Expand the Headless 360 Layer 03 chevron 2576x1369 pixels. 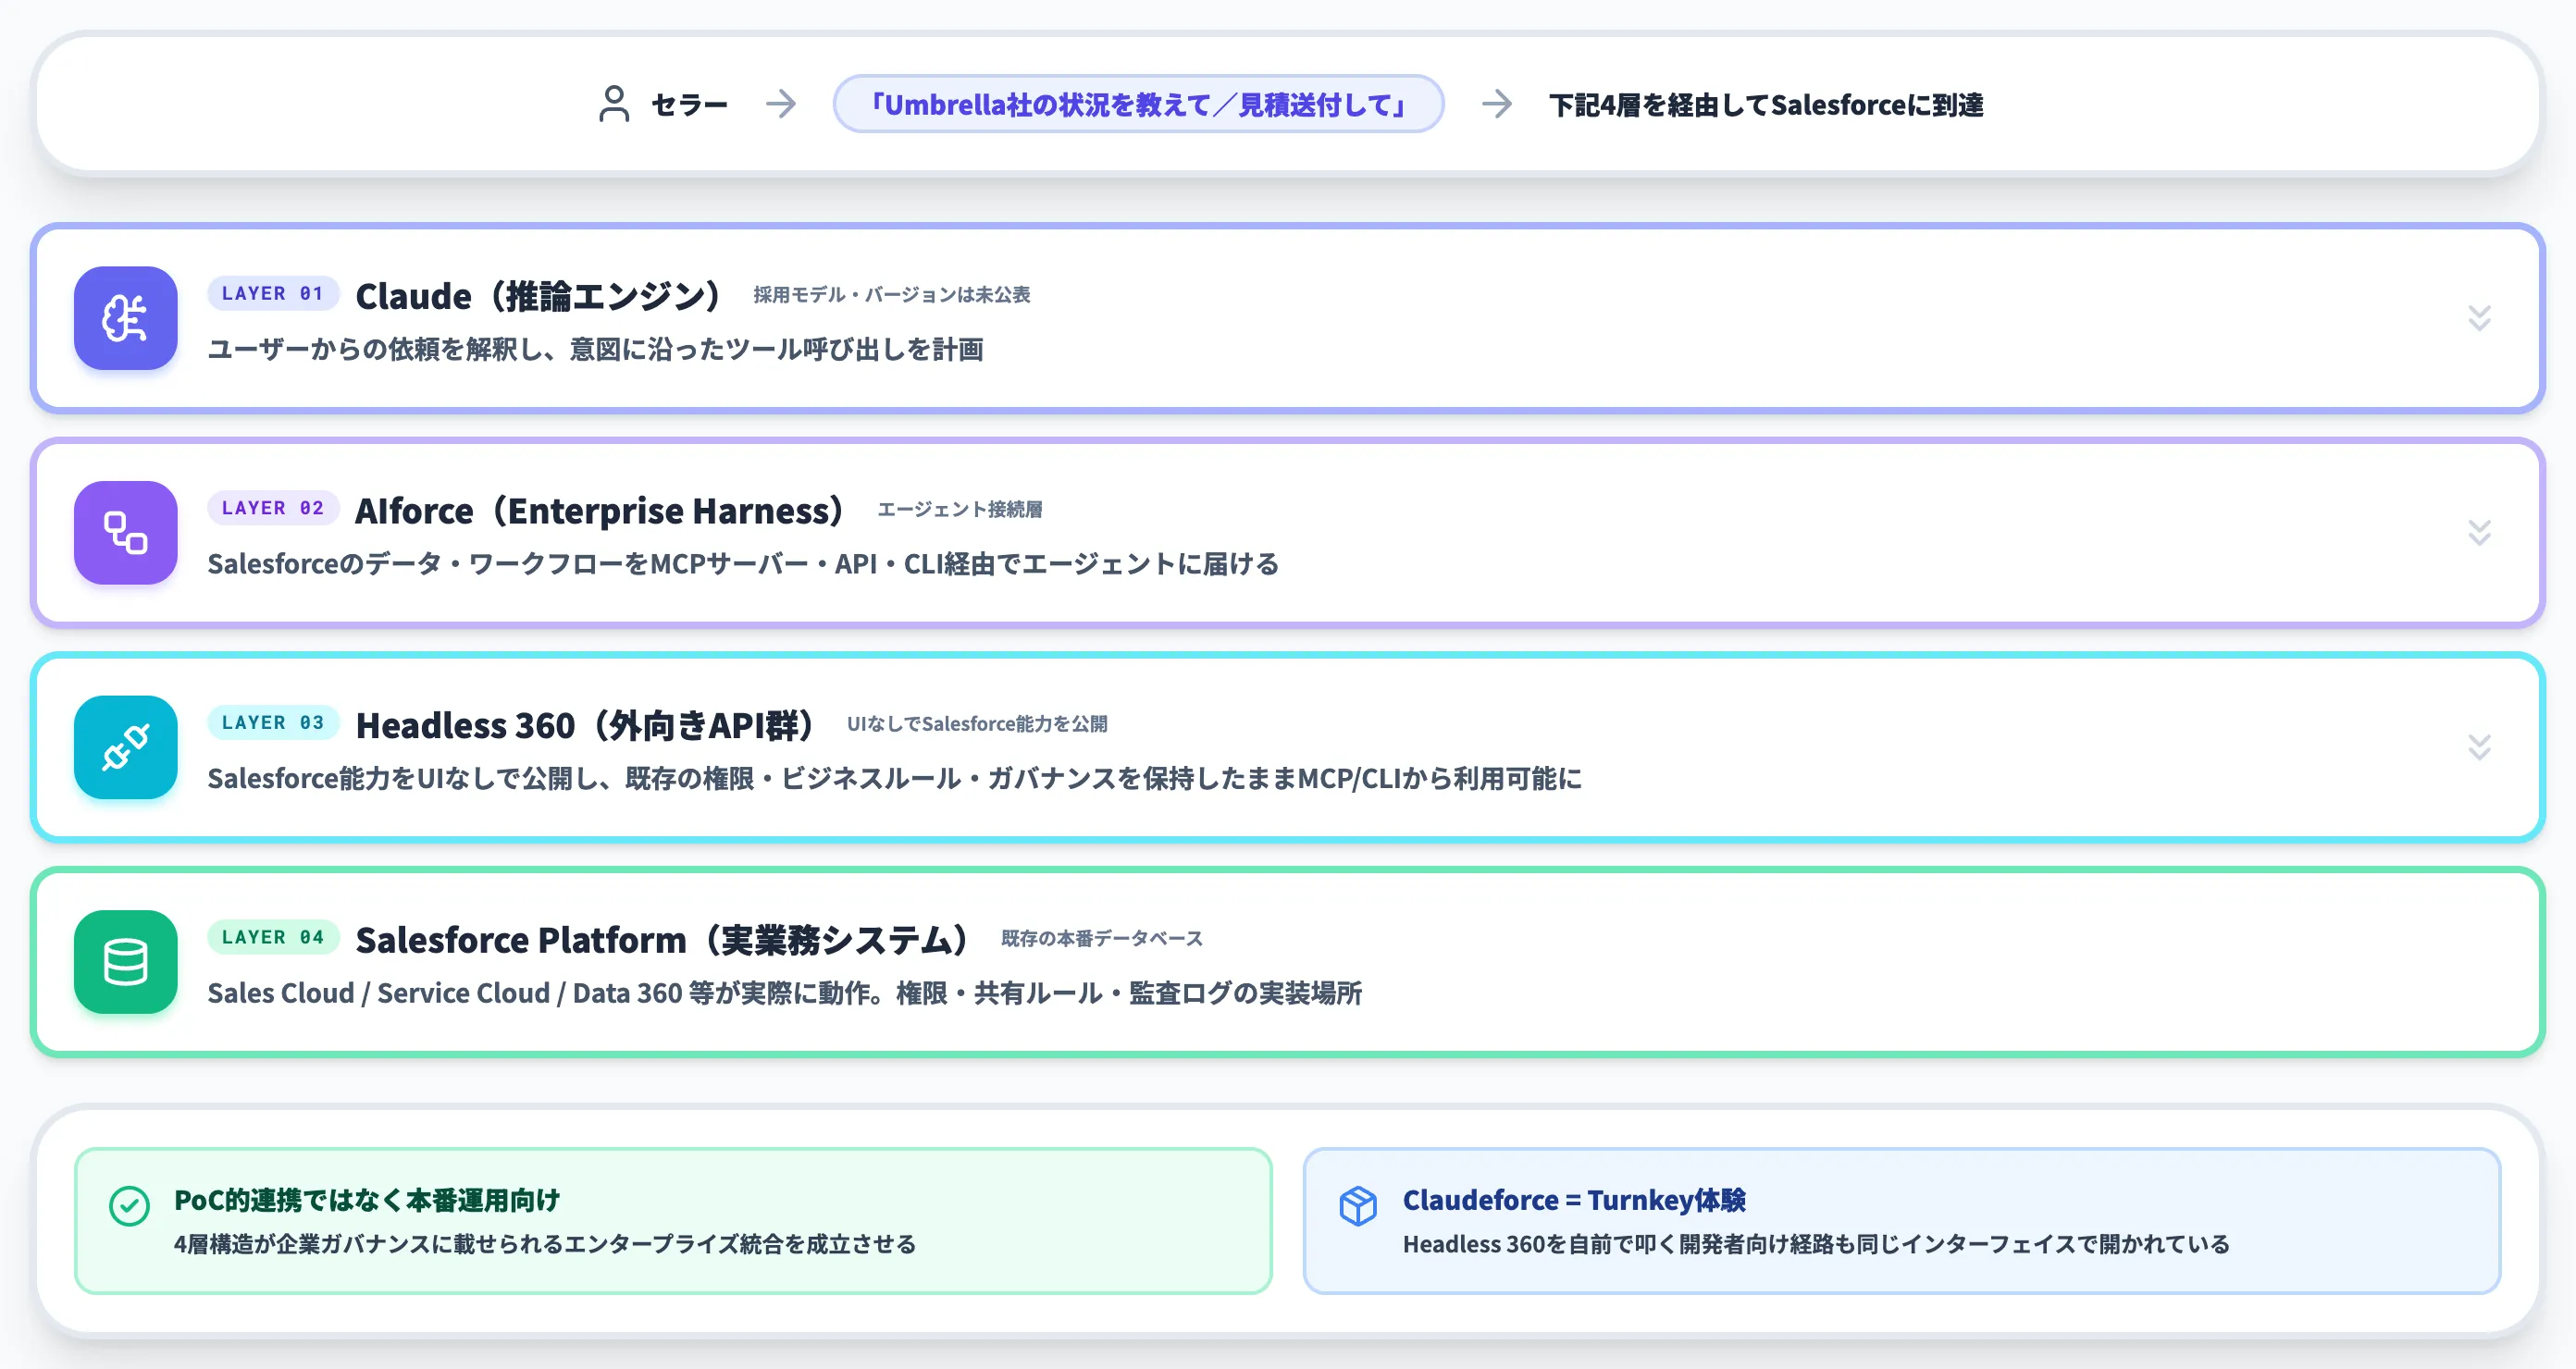(x=2479, y=747)
